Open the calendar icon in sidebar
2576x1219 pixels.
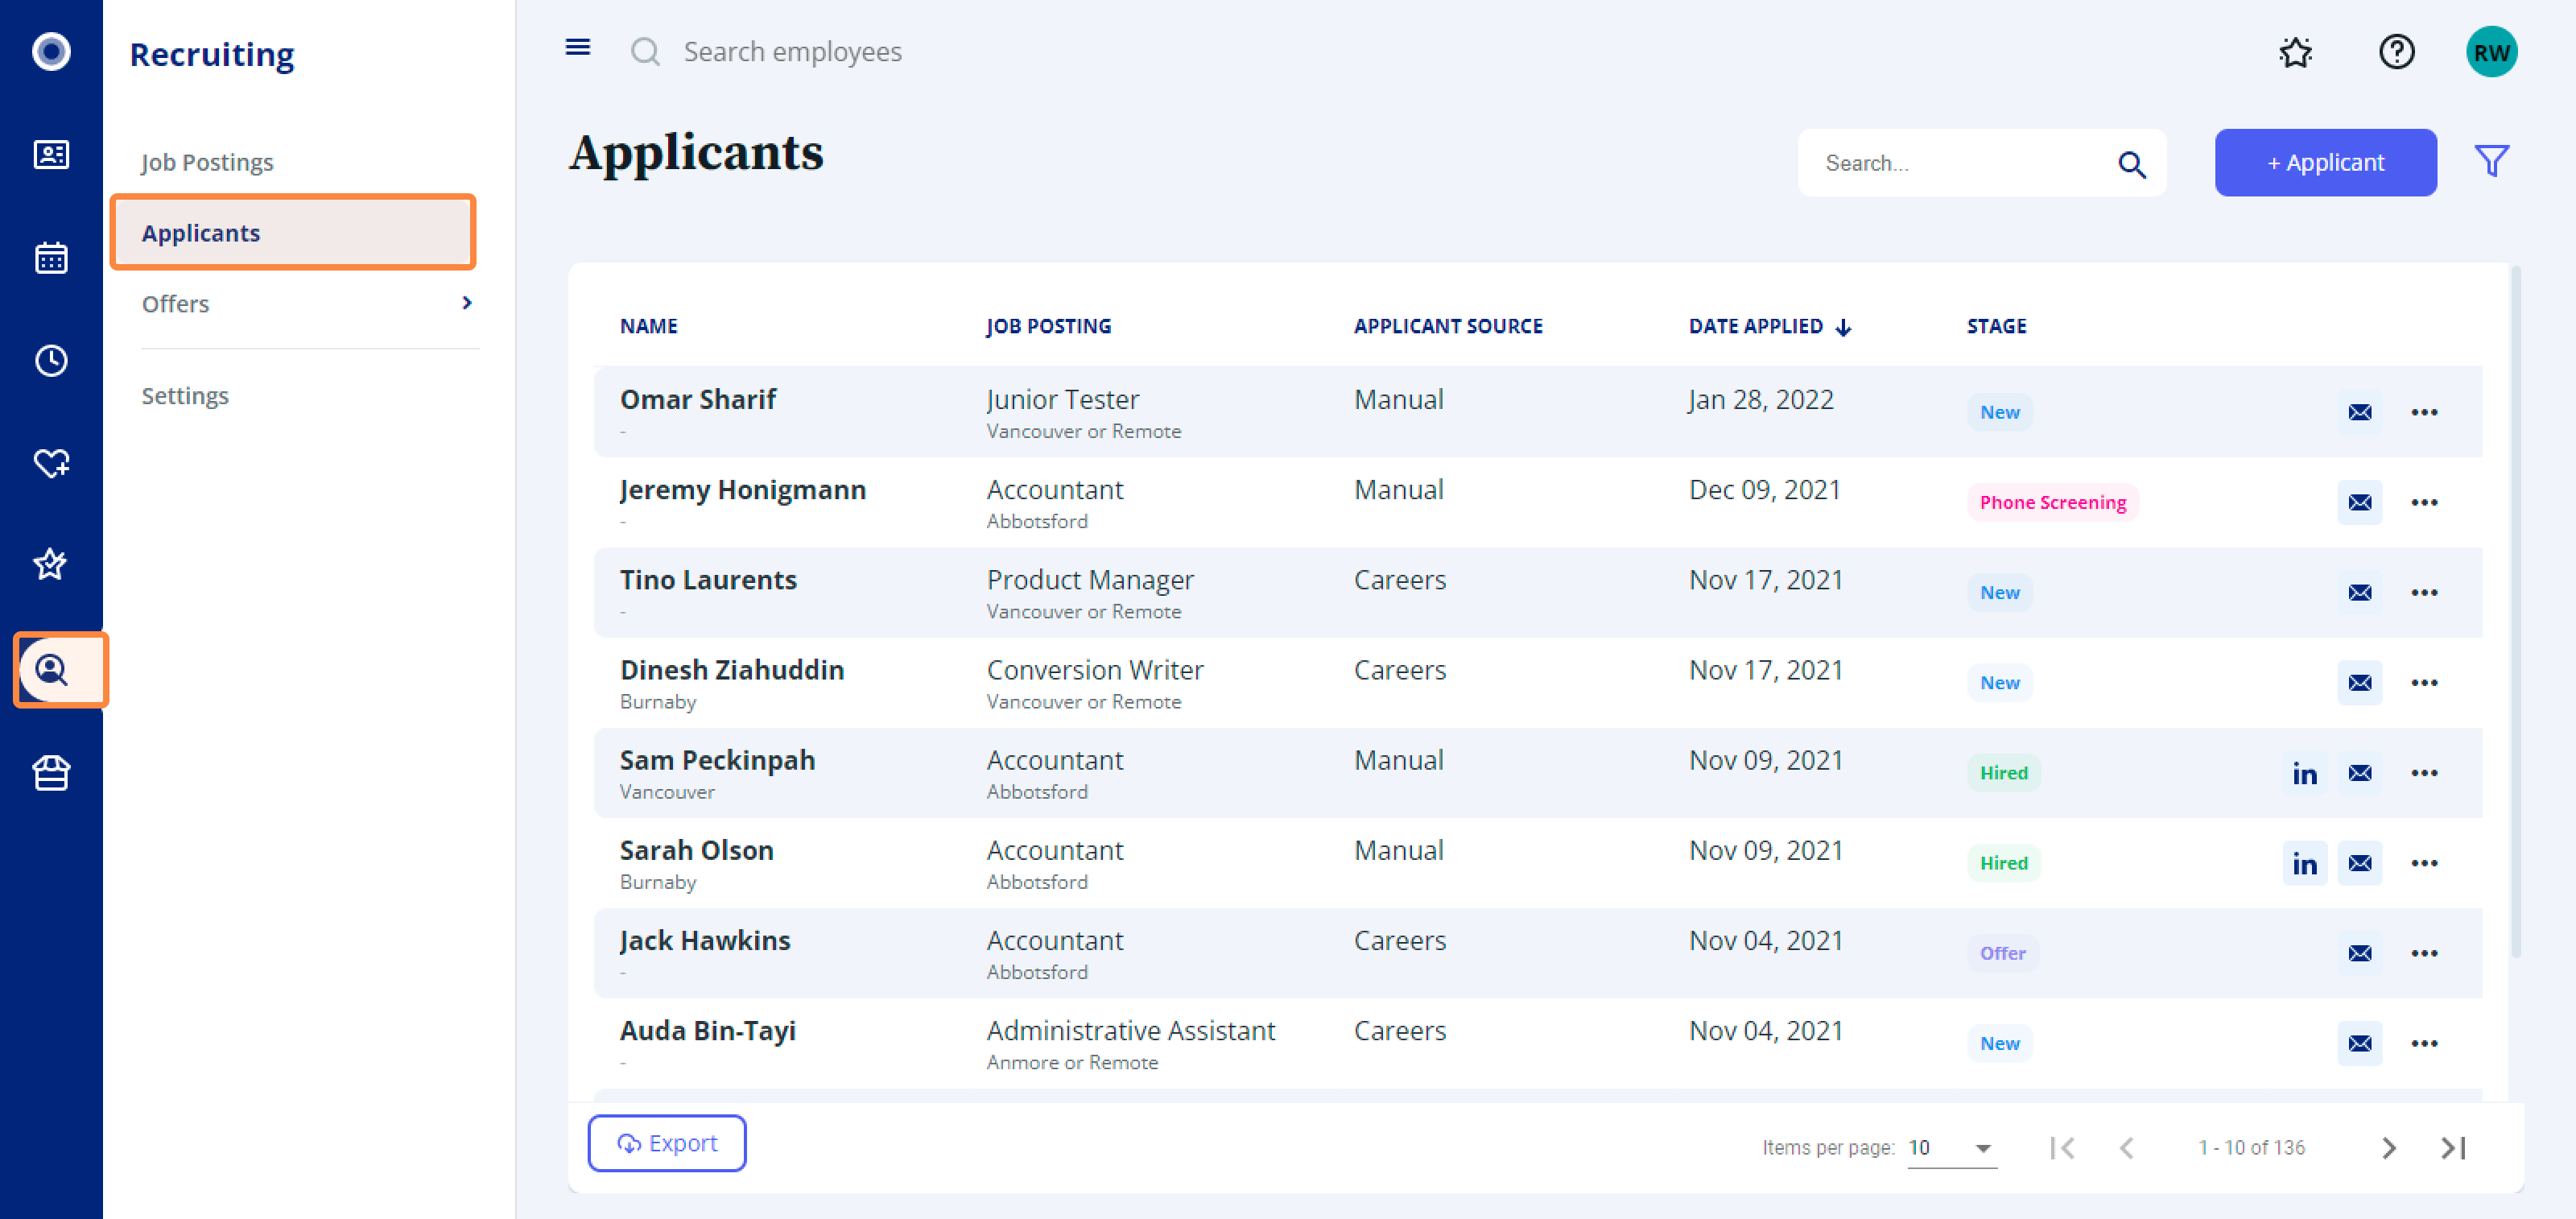click(51, 258)
